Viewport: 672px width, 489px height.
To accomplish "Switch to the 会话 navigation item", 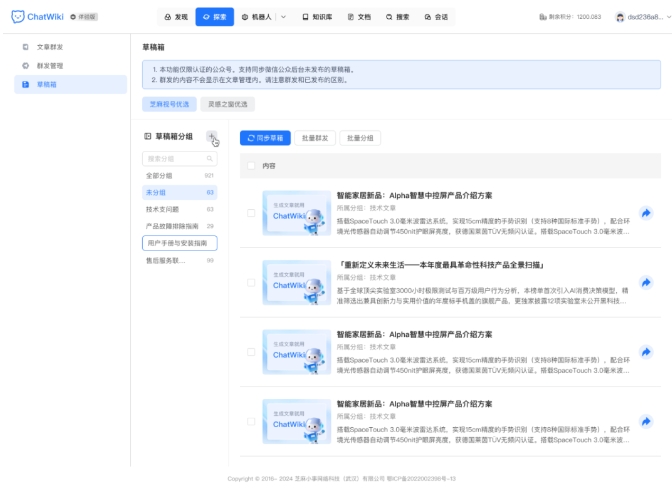I will [436, 17].
